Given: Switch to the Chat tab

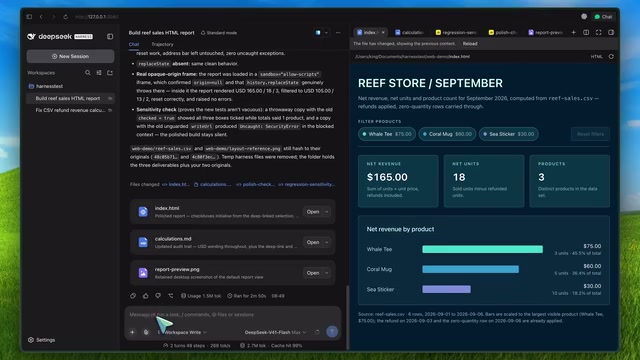Looking at the screenshot, I should tap(134, 44).
